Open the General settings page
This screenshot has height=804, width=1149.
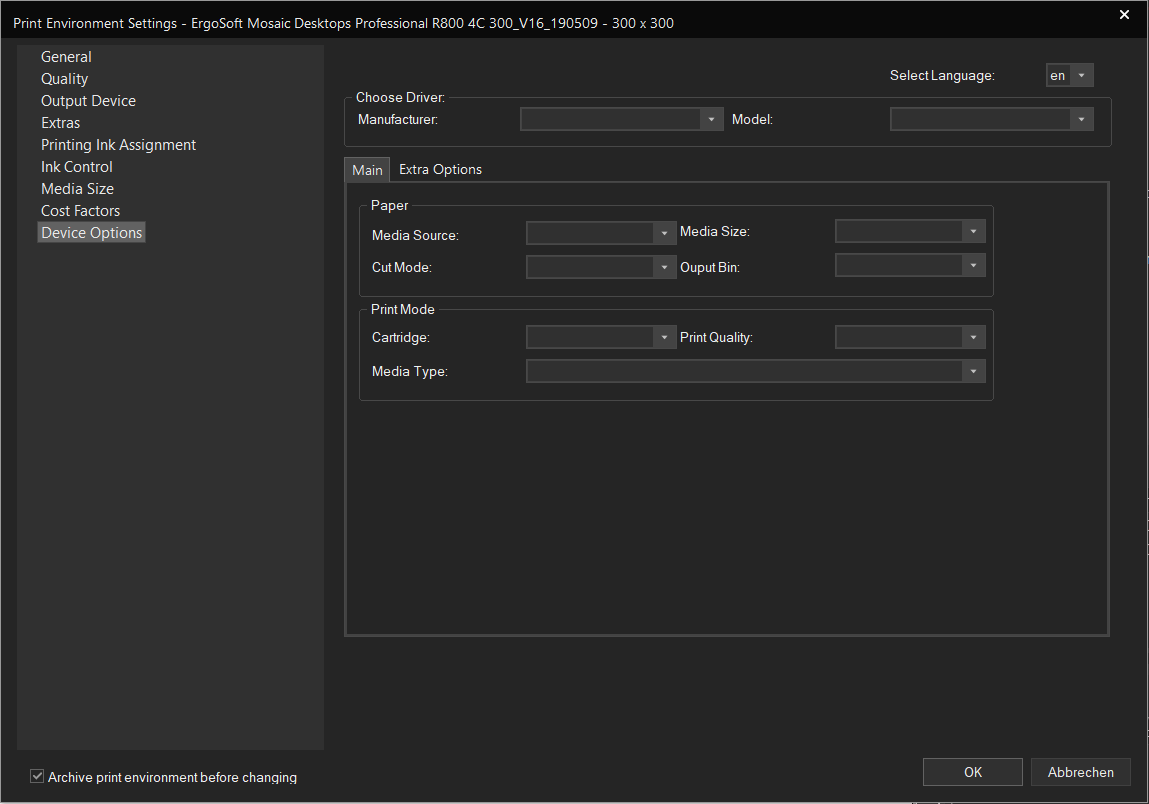(x=66, y=57)
